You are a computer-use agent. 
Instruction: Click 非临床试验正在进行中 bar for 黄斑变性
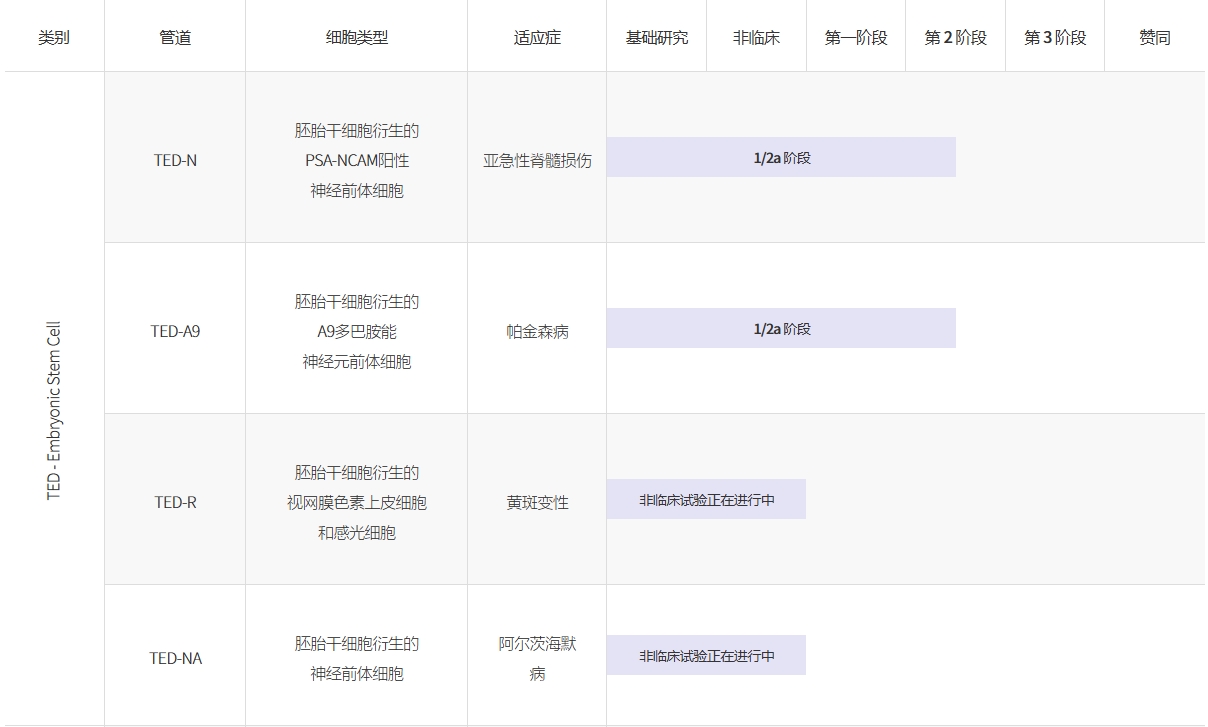pos(706,499)
